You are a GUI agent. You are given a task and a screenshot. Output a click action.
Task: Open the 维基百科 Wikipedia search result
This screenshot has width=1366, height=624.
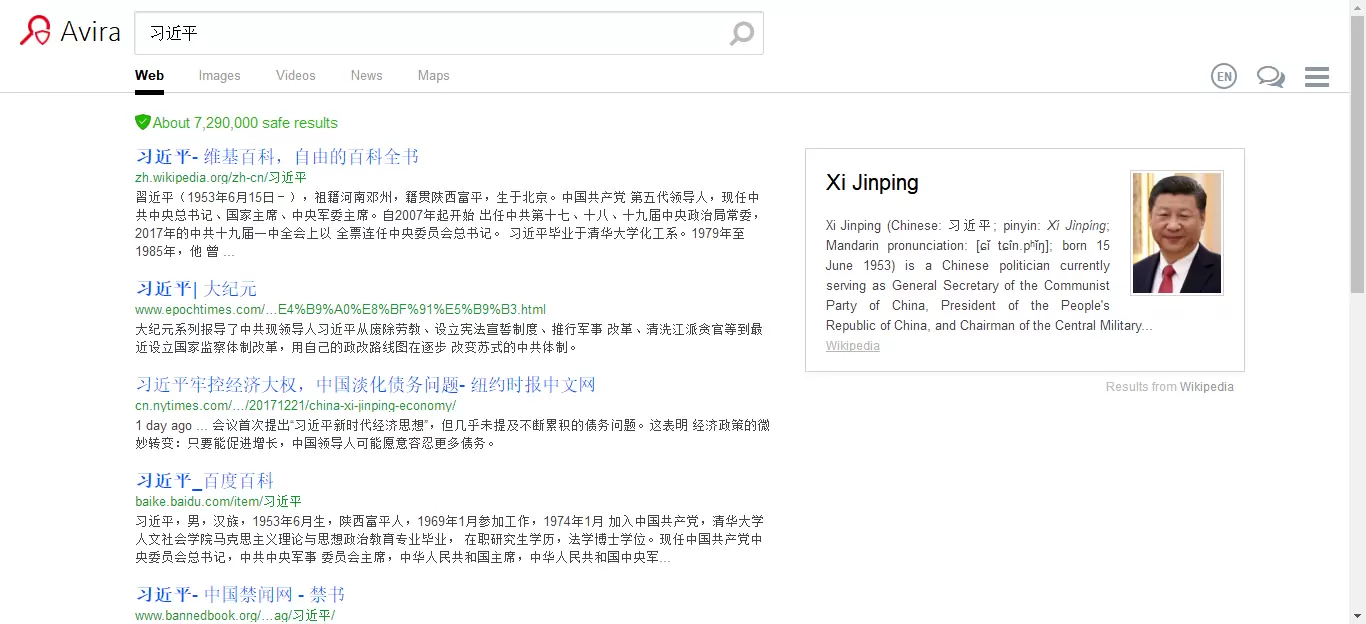[277, 157]
